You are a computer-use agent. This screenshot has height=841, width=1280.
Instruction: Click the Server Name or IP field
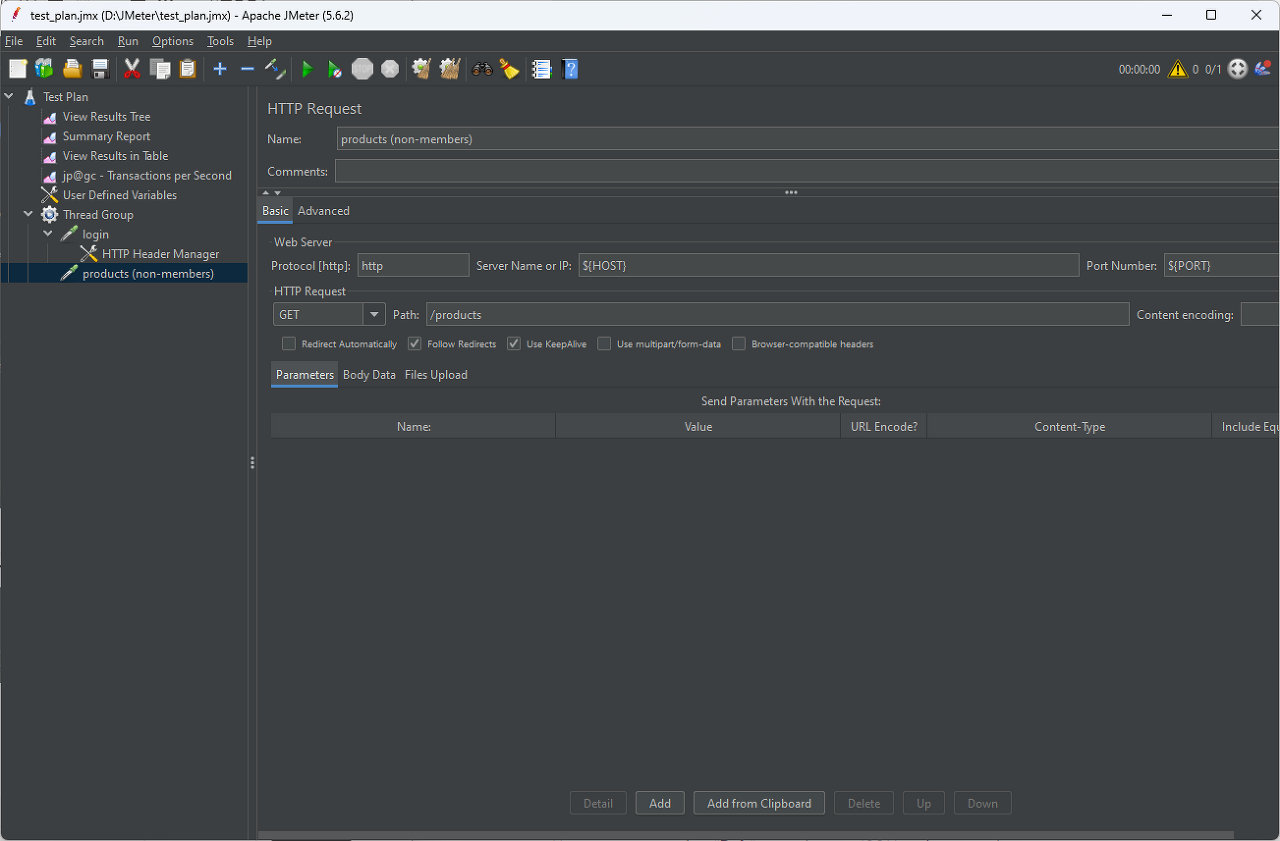tap(829, 266)
